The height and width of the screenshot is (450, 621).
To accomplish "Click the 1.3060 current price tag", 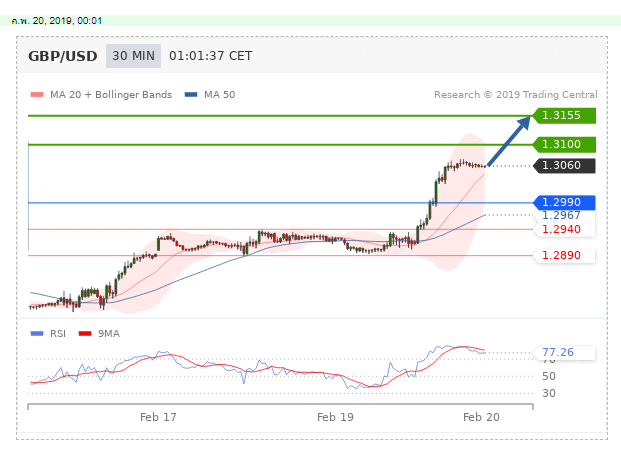I will click(564, 166).
